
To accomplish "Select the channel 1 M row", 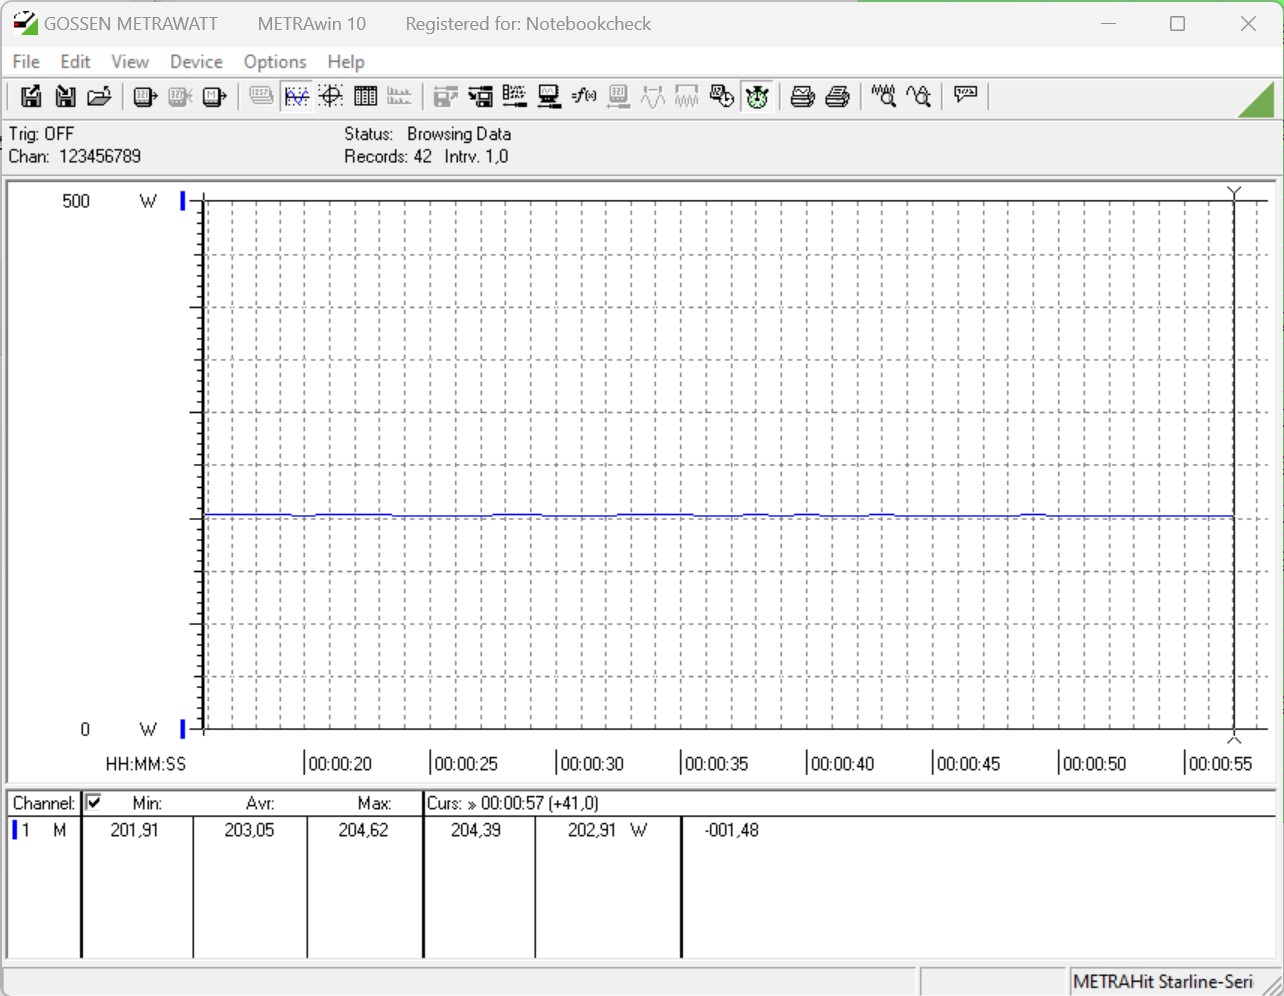I will point(40,830).
